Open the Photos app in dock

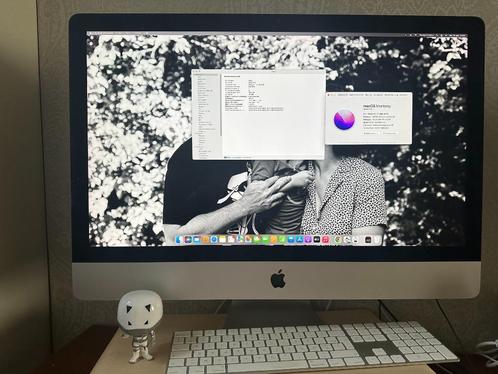coord(248,239)
